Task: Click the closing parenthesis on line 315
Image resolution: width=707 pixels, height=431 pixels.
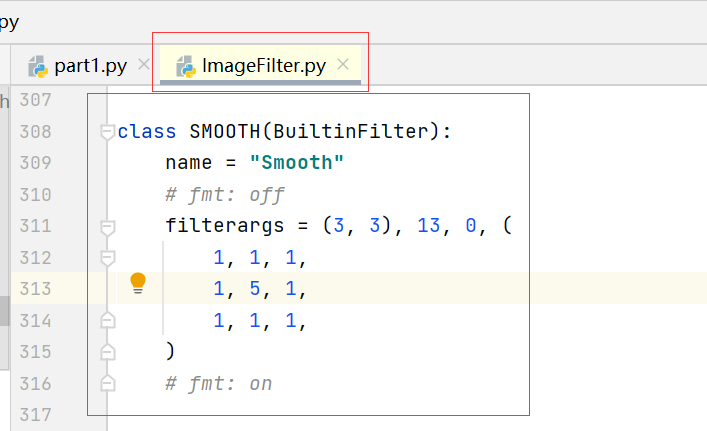Action: (x=170, y=351)
